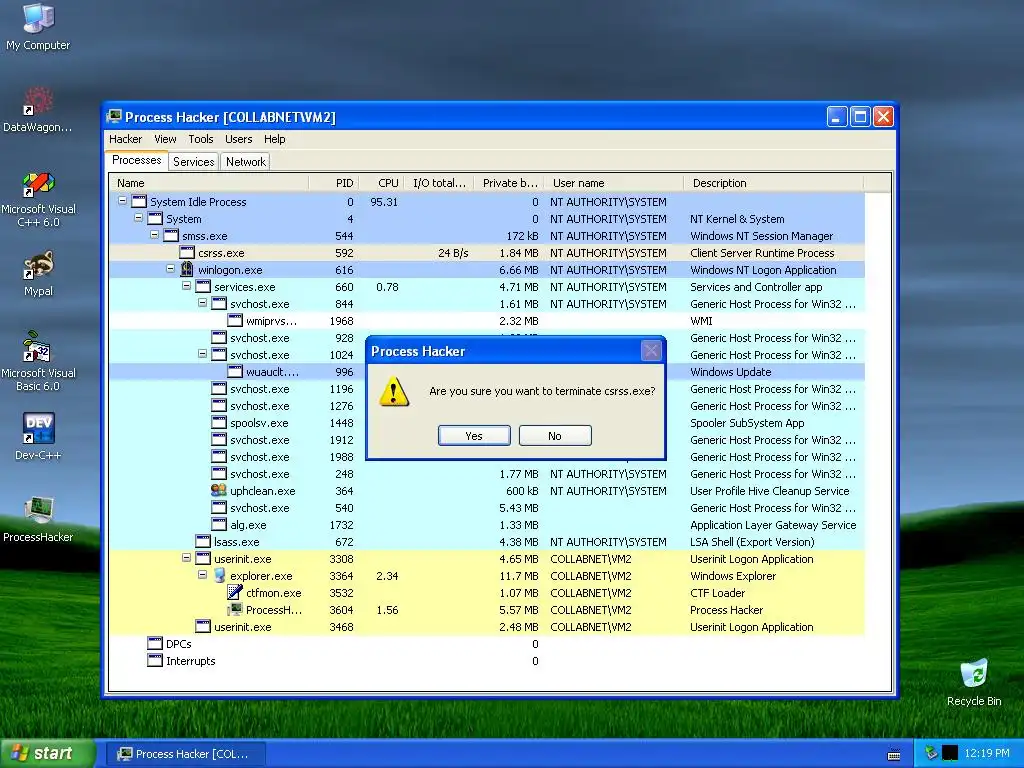1024x768 pixels.
Task: Sort by the CPU column header
Action: tap(381, 183)
